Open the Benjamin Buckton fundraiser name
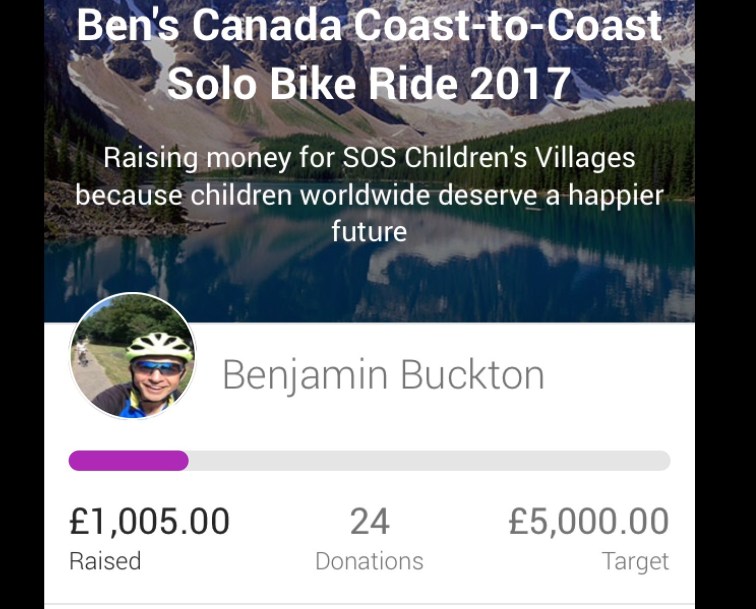756x609 pixels. tap(383, 375)
